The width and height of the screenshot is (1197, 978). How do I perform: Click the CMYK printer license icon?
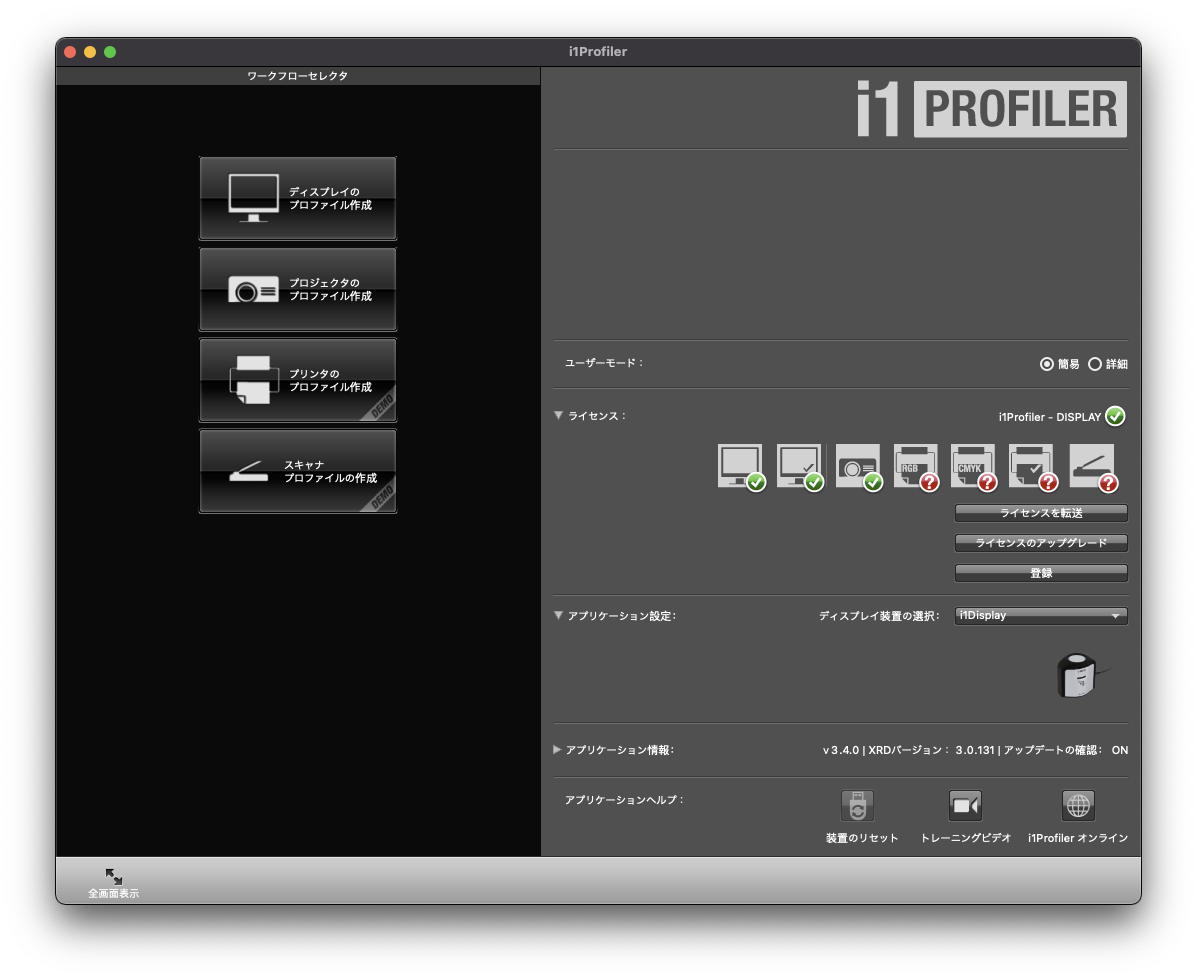coord(974,466)
